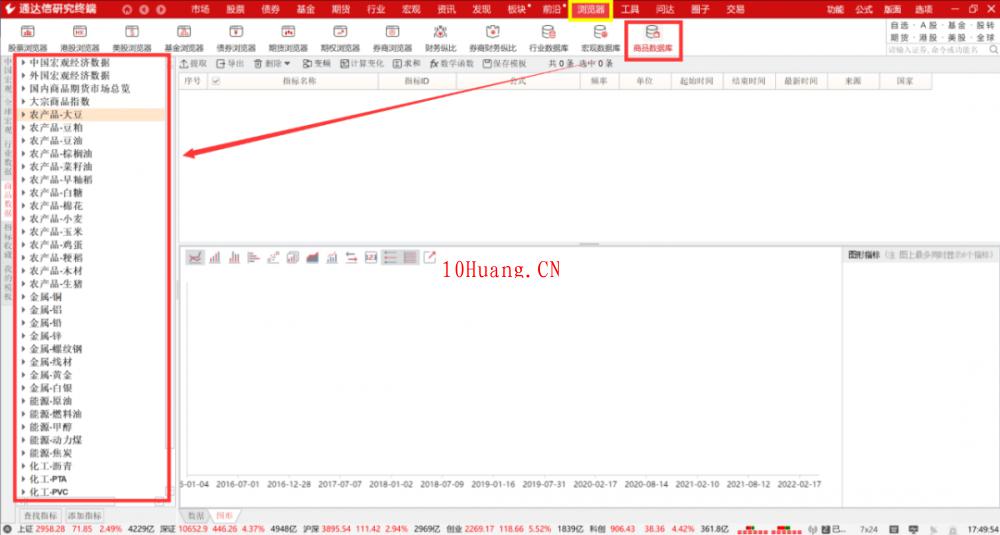Screen dimensions: 1000x535
Task: Click the 提取 toolbar button
Action: pos(193,64)
